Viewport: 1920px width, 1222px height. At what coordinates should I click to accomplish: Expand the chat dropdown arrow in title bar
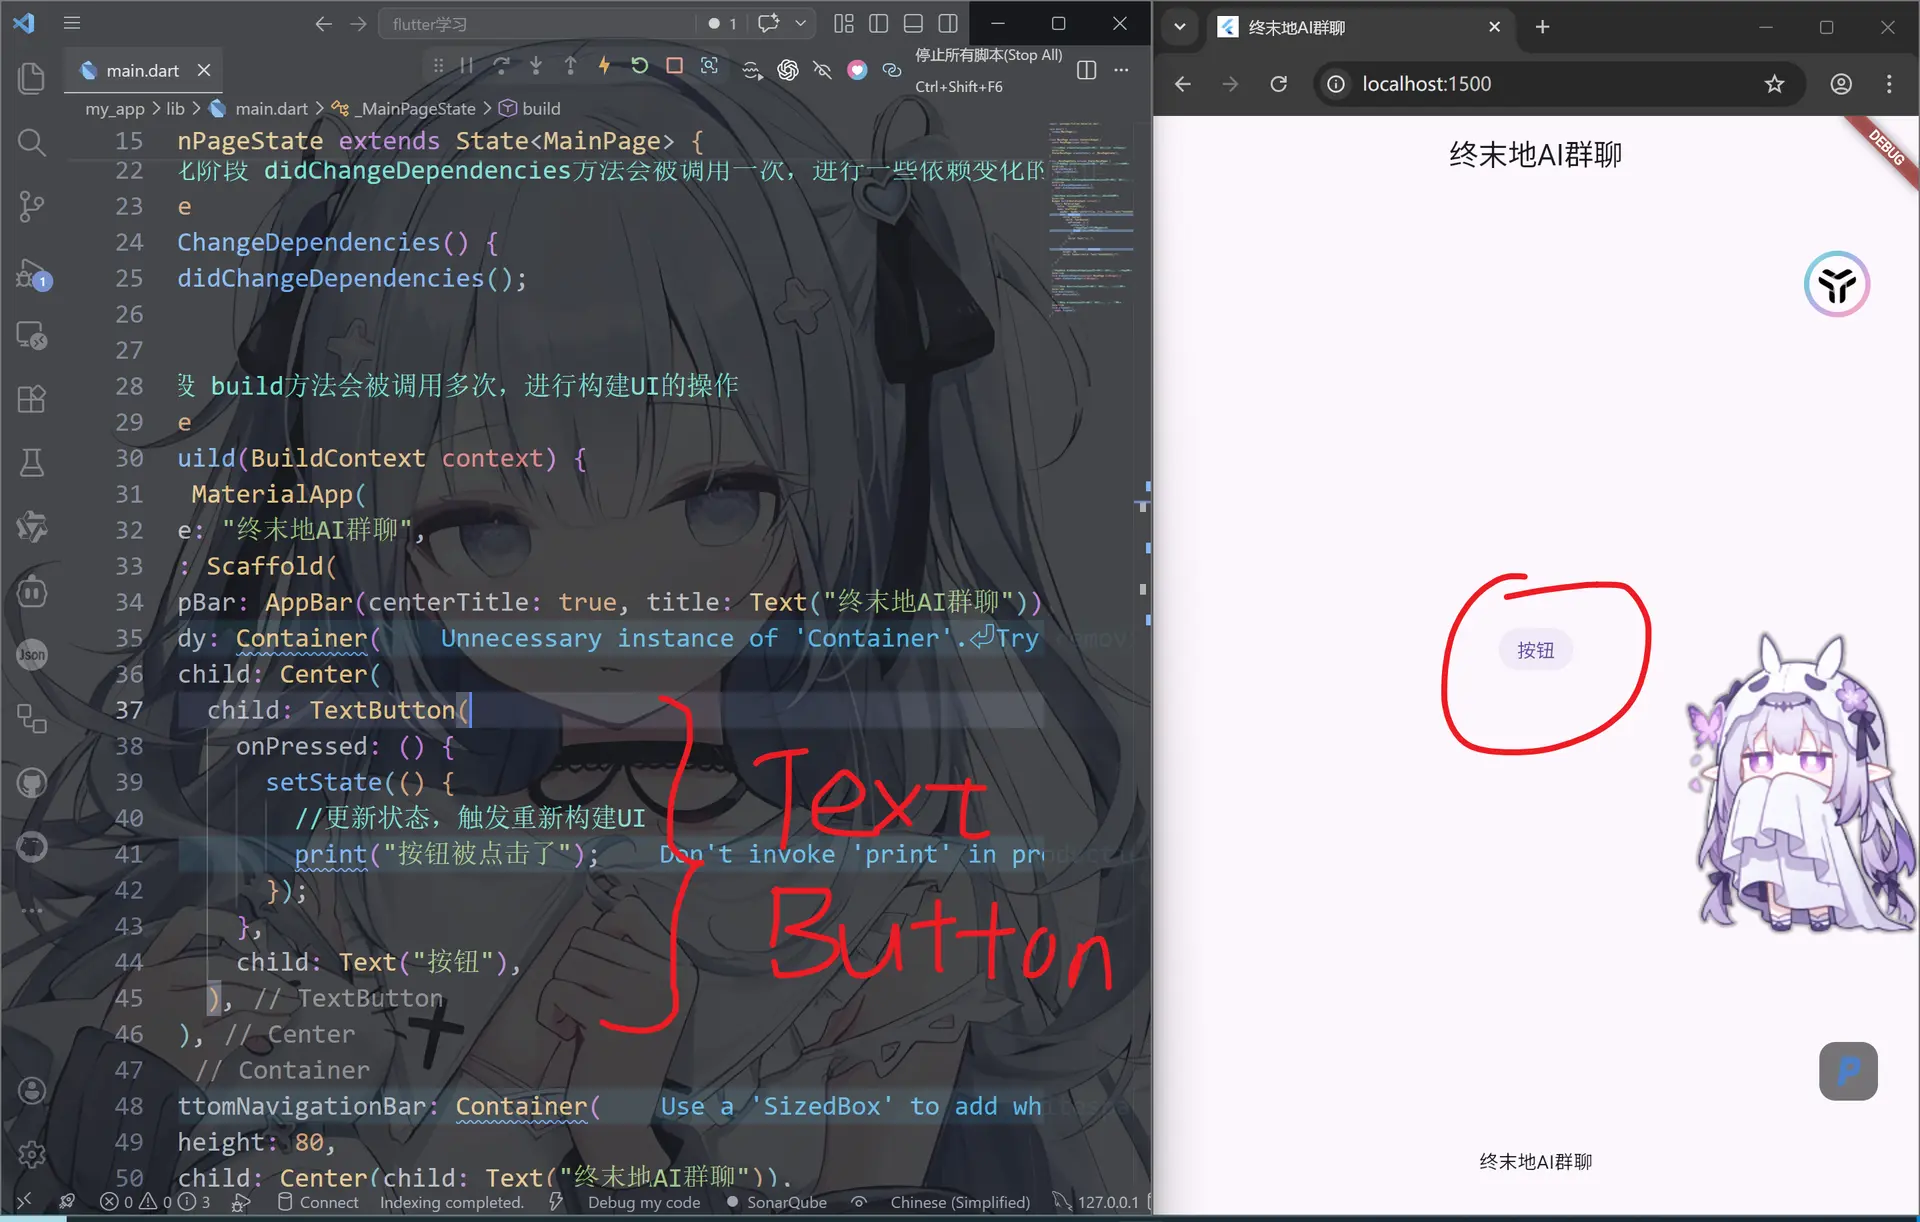click(x=800, y=23)
